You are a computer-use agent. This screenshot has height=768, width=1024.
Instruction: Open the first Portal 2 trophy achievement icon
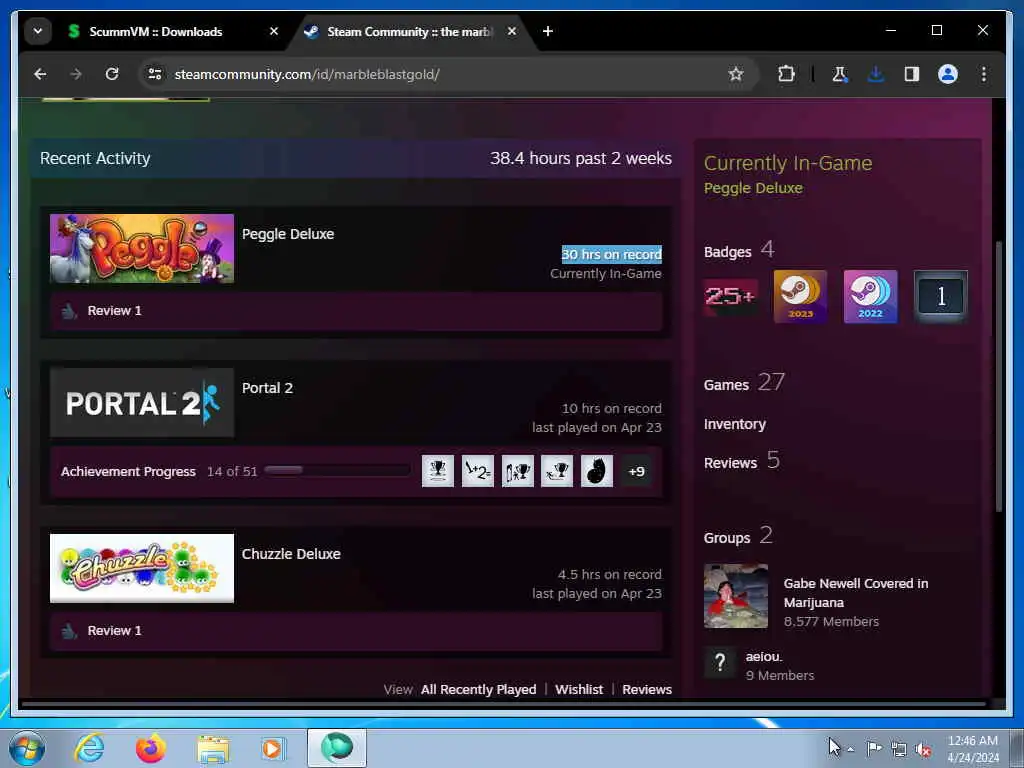[x=438, y=471]
